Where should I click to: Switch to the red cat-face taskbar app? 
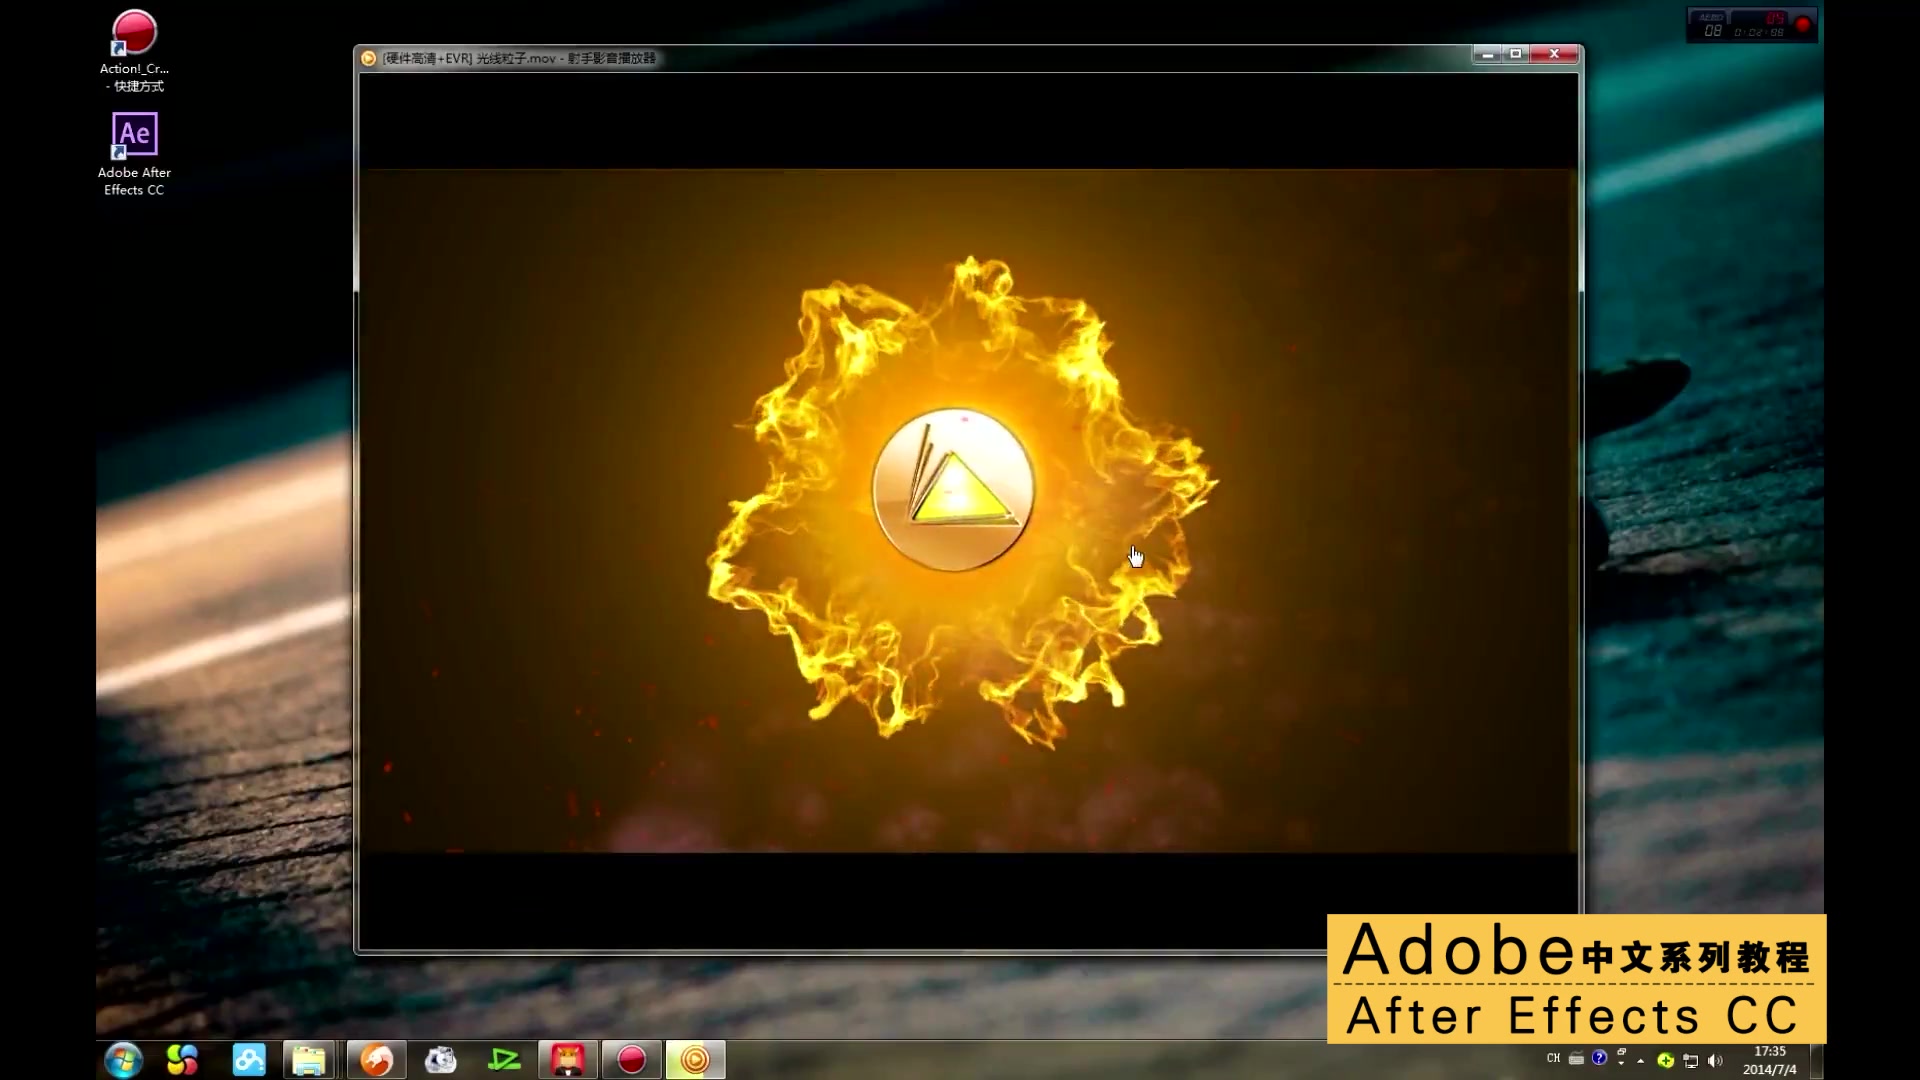pyautogui.click(x=568, y=1060)
